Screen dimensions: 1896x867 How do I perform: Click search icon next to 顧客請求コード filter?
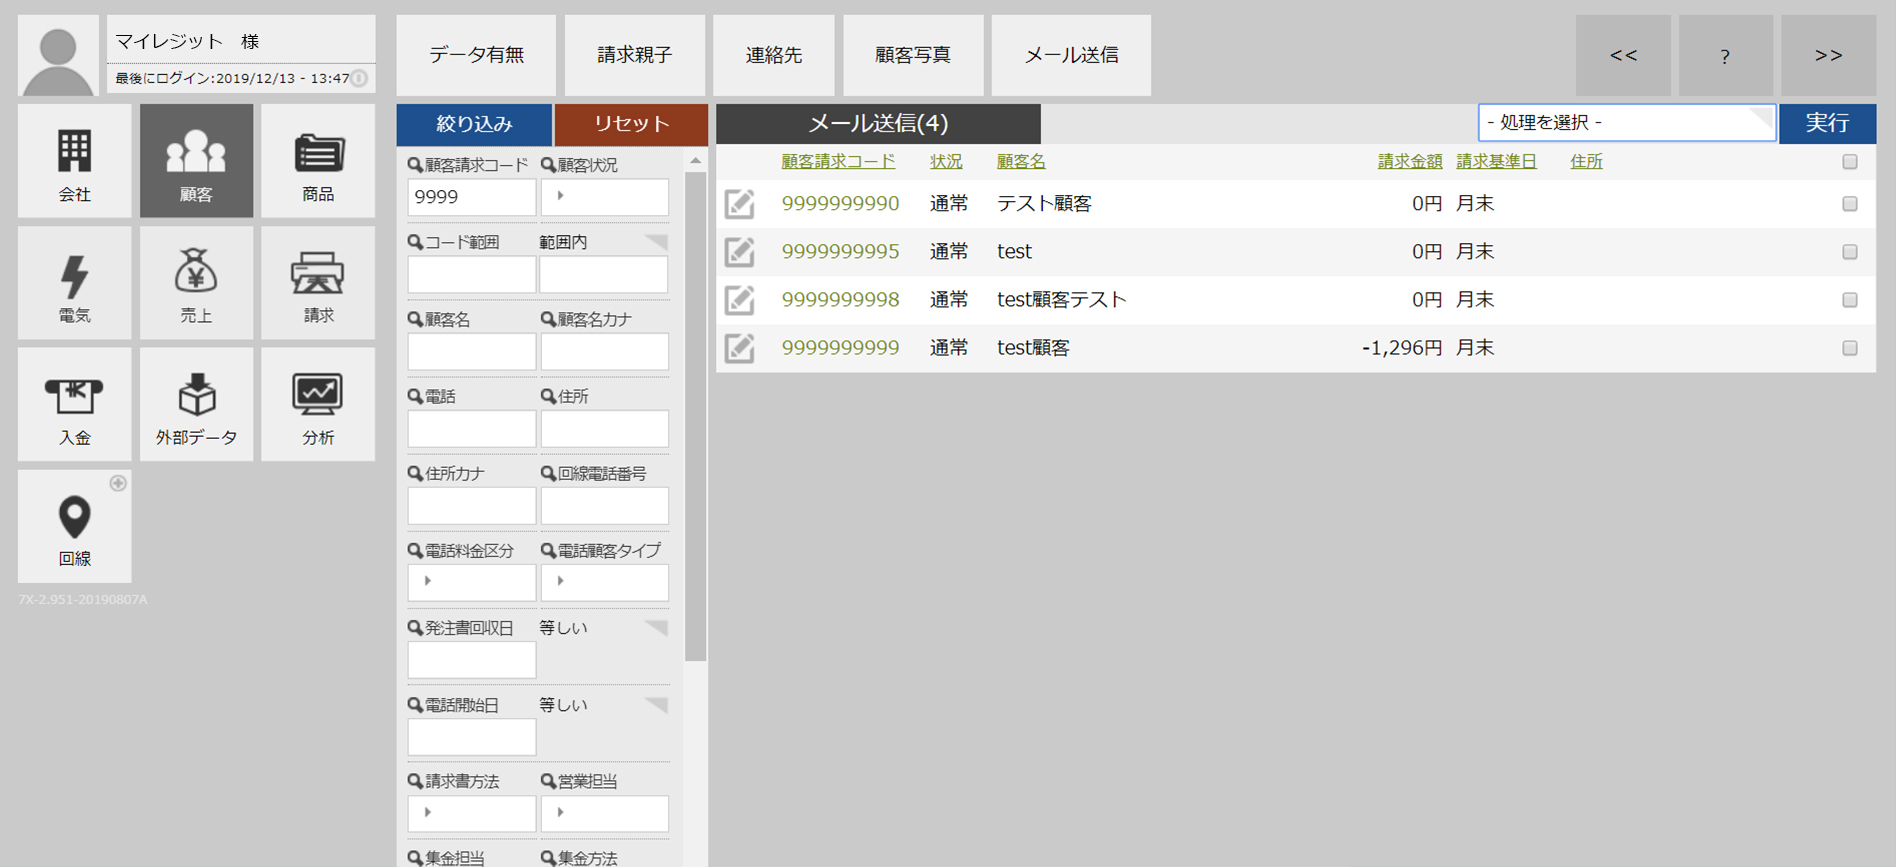point(415,165)
